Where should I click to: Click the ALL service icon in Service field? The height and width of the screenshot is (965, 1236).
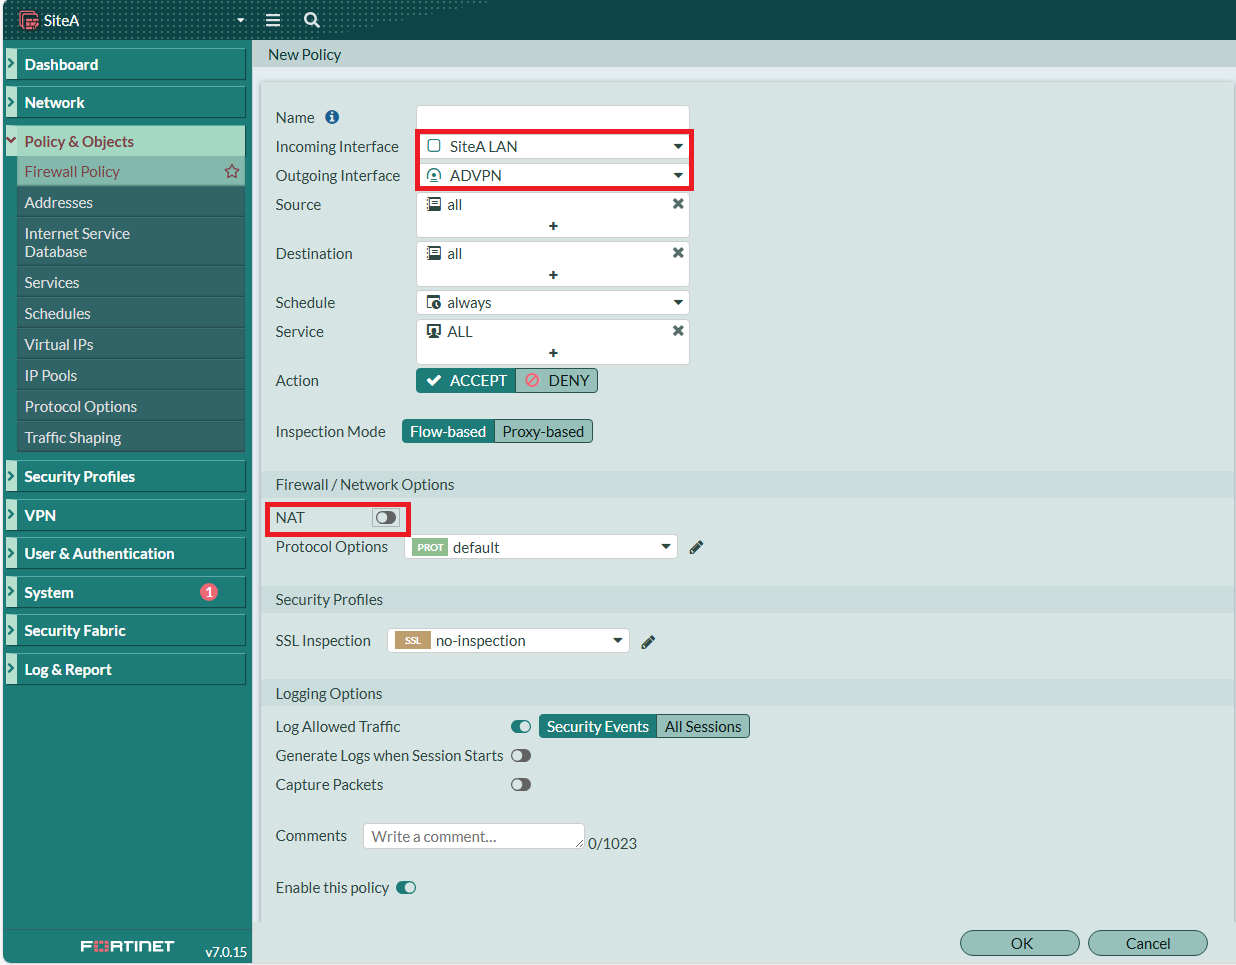[x=434, y=331]
